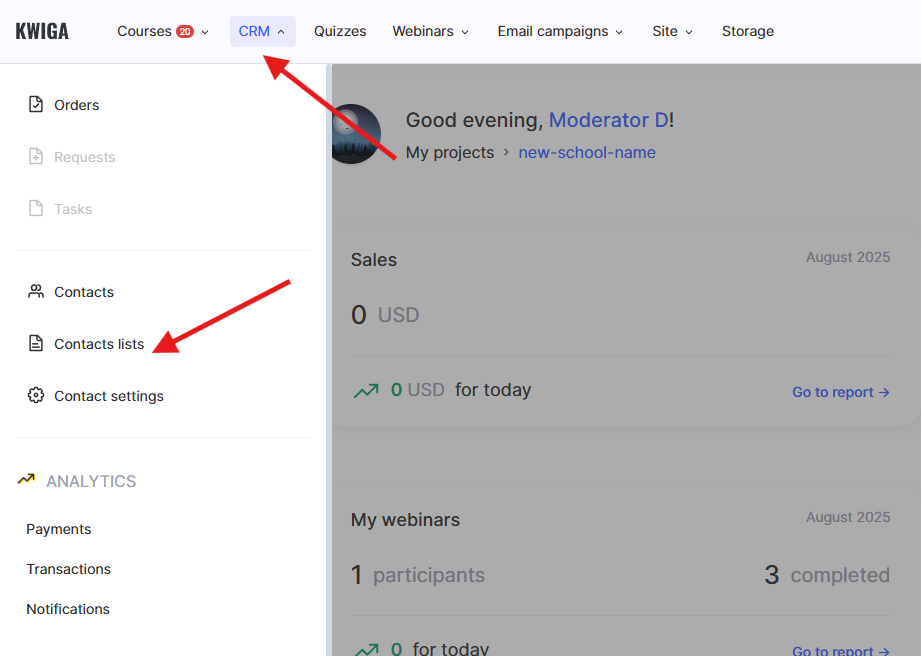Open the Webinars dropdown menu

tap(430, 31)
